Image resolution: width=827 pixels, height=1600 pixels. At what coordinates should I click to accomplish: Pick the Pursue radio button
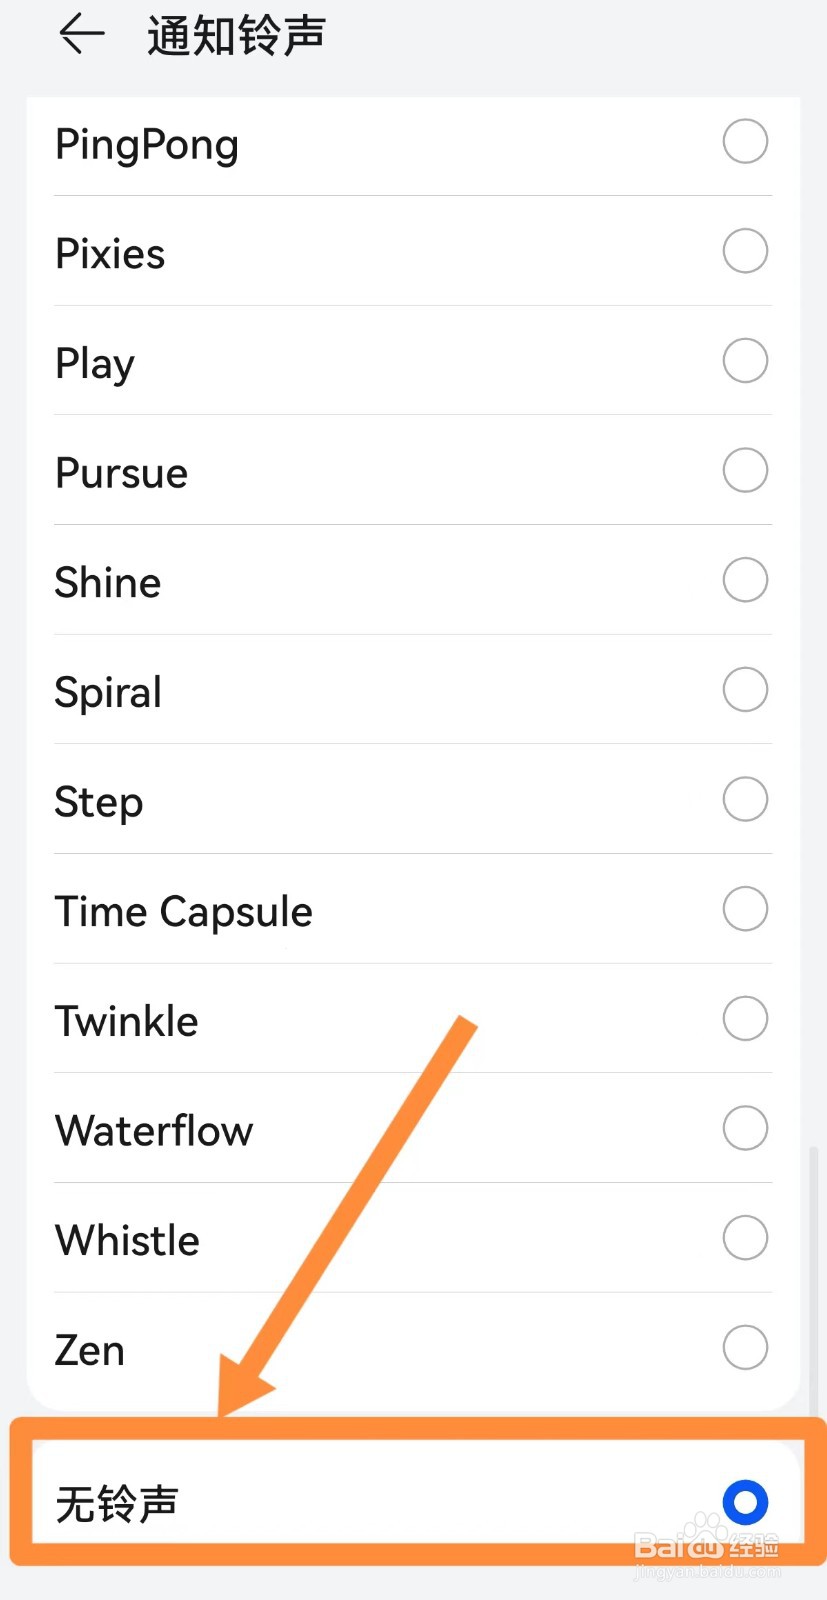click(x=745, y=470)
